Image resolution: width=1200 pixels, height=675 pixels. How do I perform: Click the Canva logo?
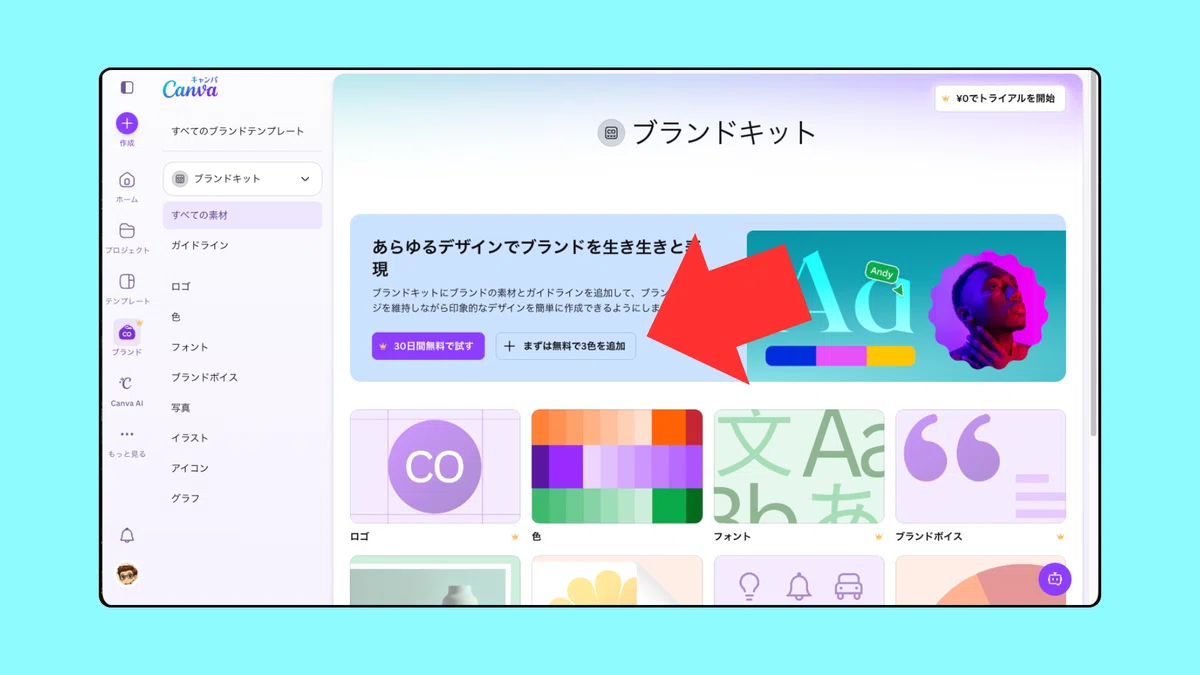pos(190,88)
